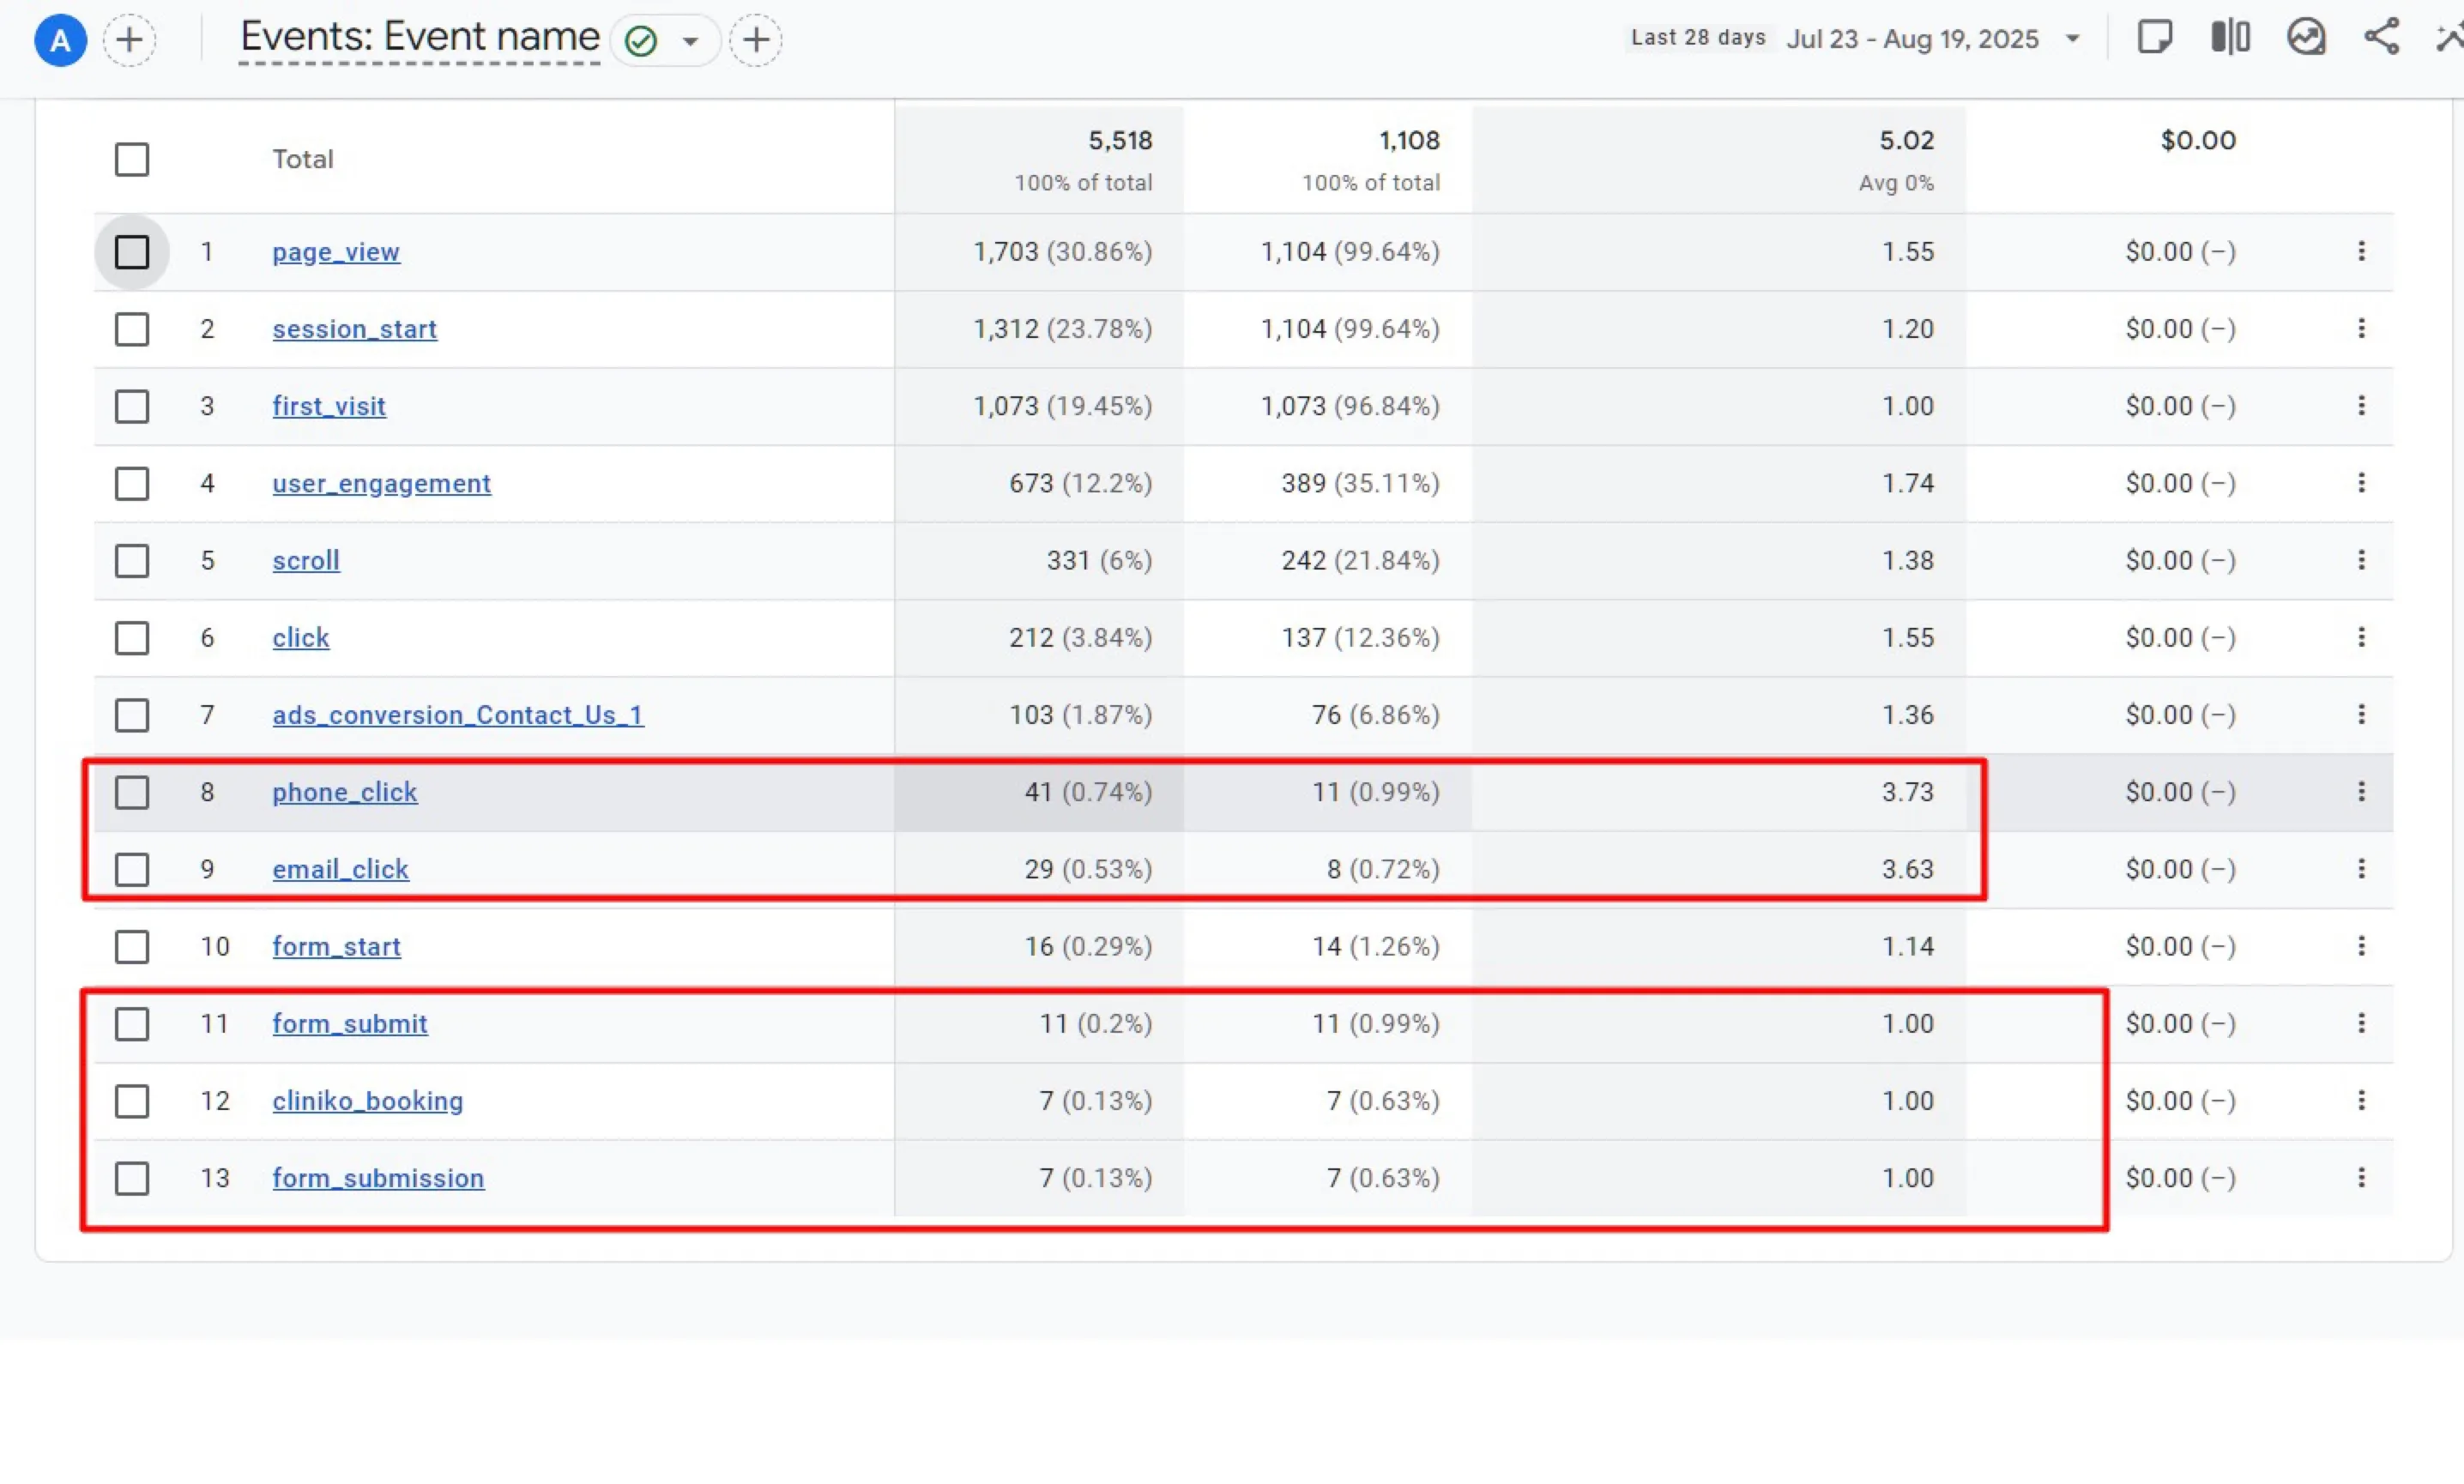The width and height of the screenshot is (2464, 1484).
Task: Open three-dot menu for session_start row
Action: click(x=2361, y=328)
